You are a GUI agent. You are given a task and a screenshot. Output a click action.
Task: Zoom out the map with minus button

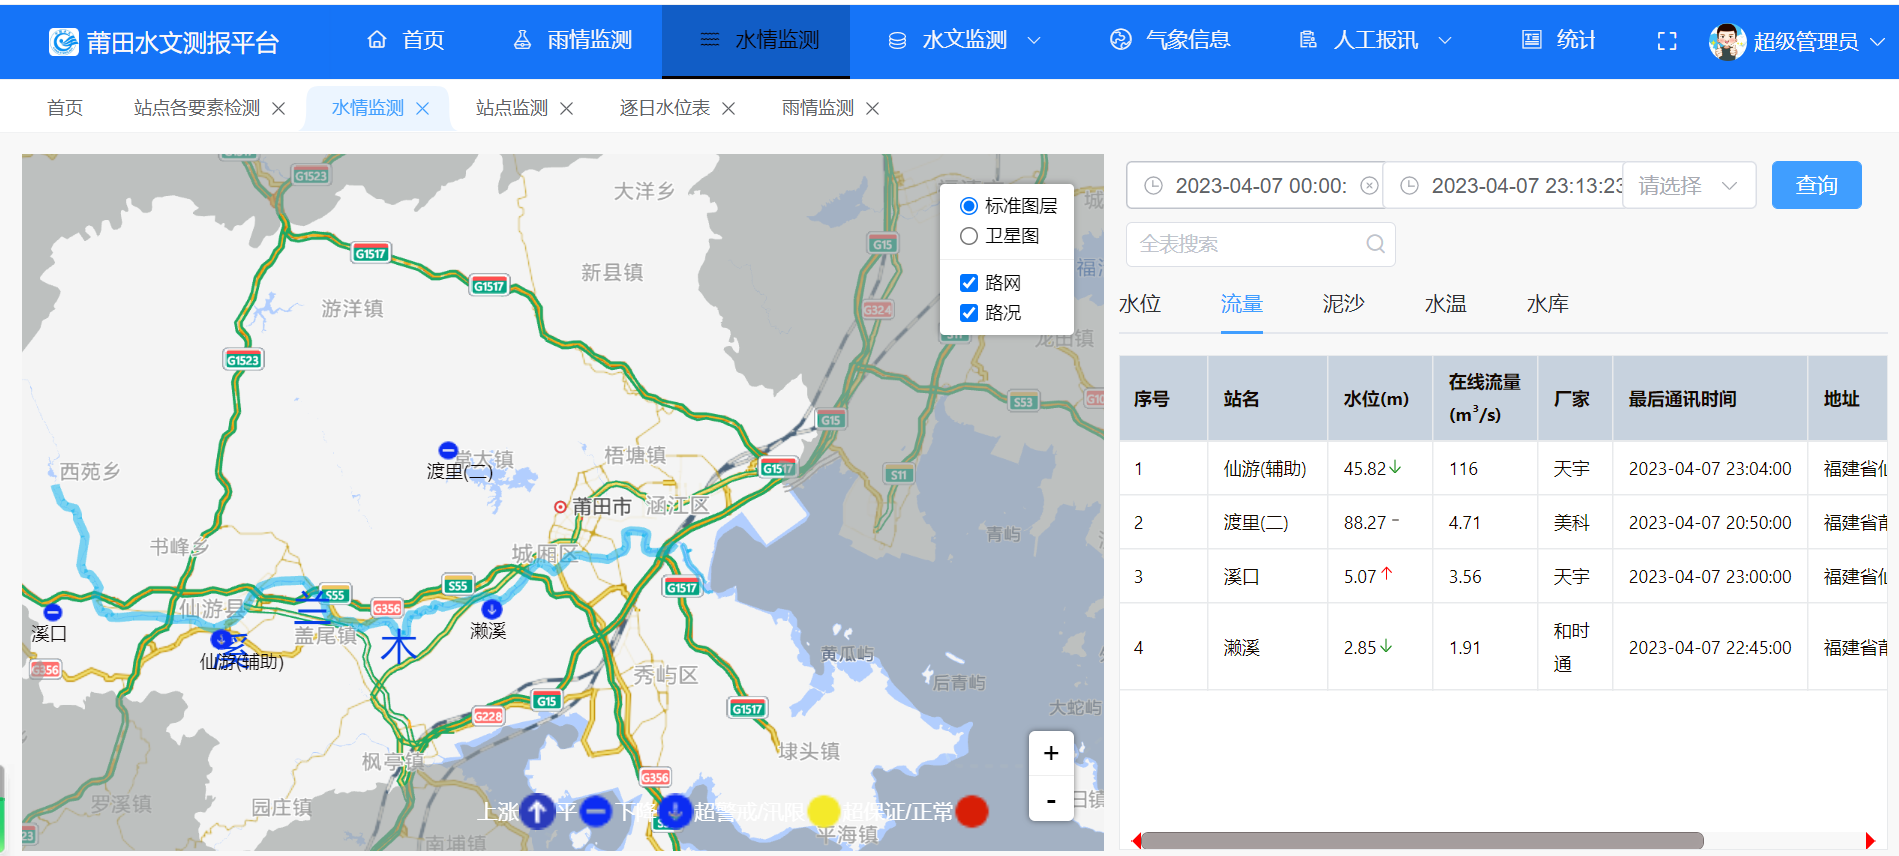1050,800
